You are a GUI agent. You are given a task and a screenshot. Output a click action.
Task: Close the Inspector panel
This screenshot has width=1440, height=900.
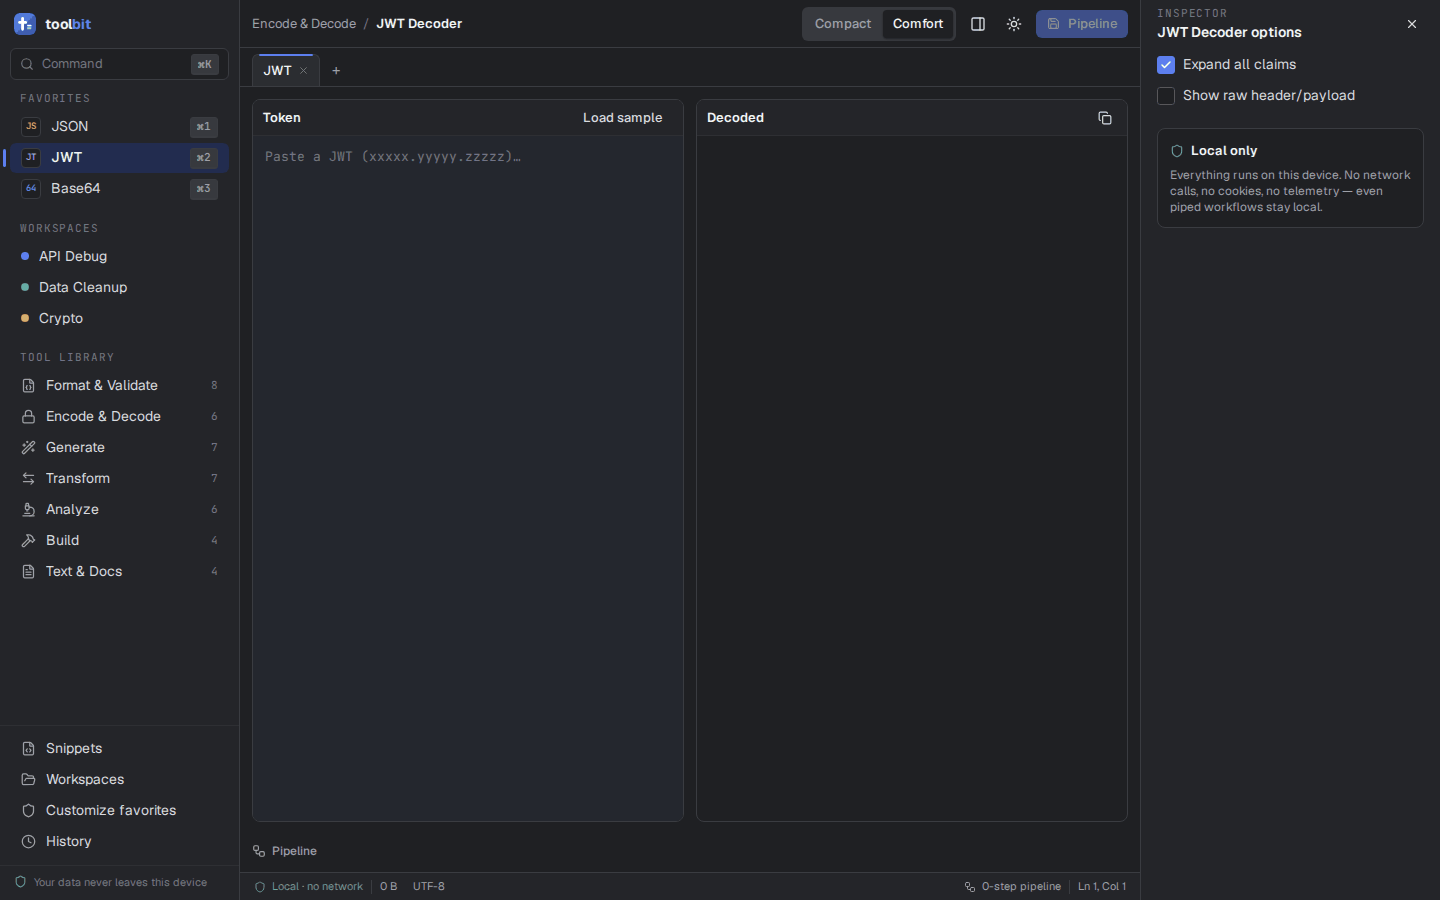click(x=1412, y=24)
